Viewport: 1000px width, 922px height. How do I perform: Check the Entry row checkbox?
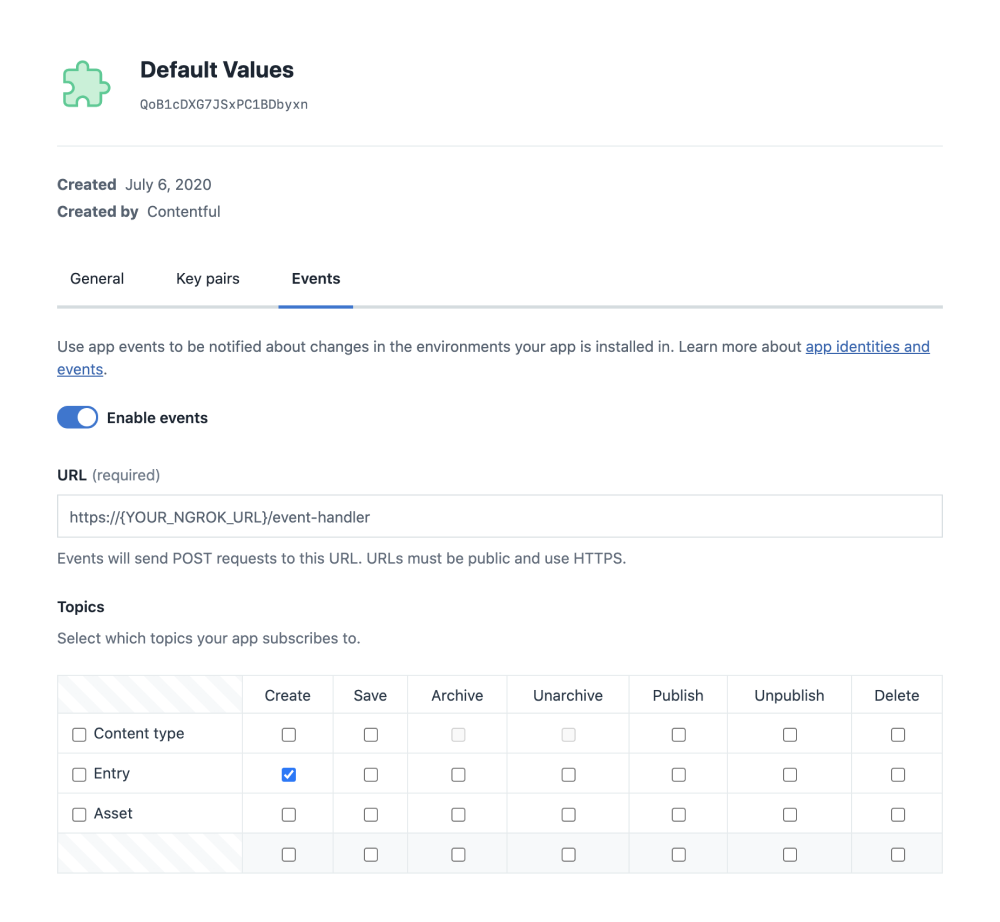coord(79,774)
